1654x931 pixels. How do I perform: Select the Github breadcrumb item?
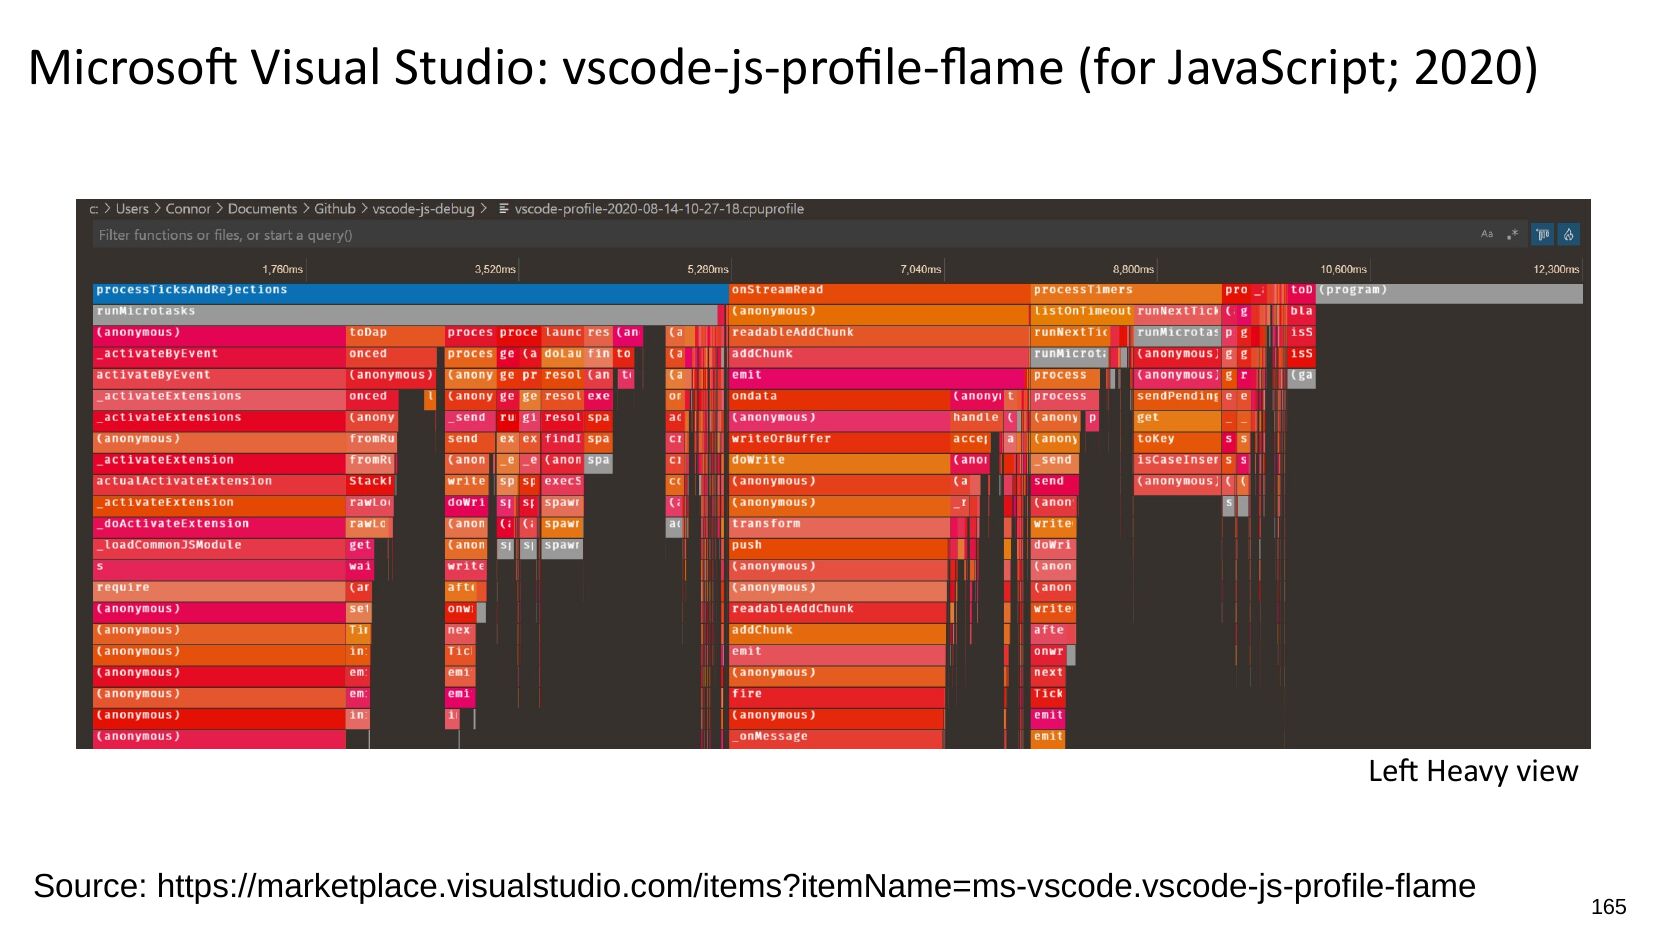coord(335,209)
